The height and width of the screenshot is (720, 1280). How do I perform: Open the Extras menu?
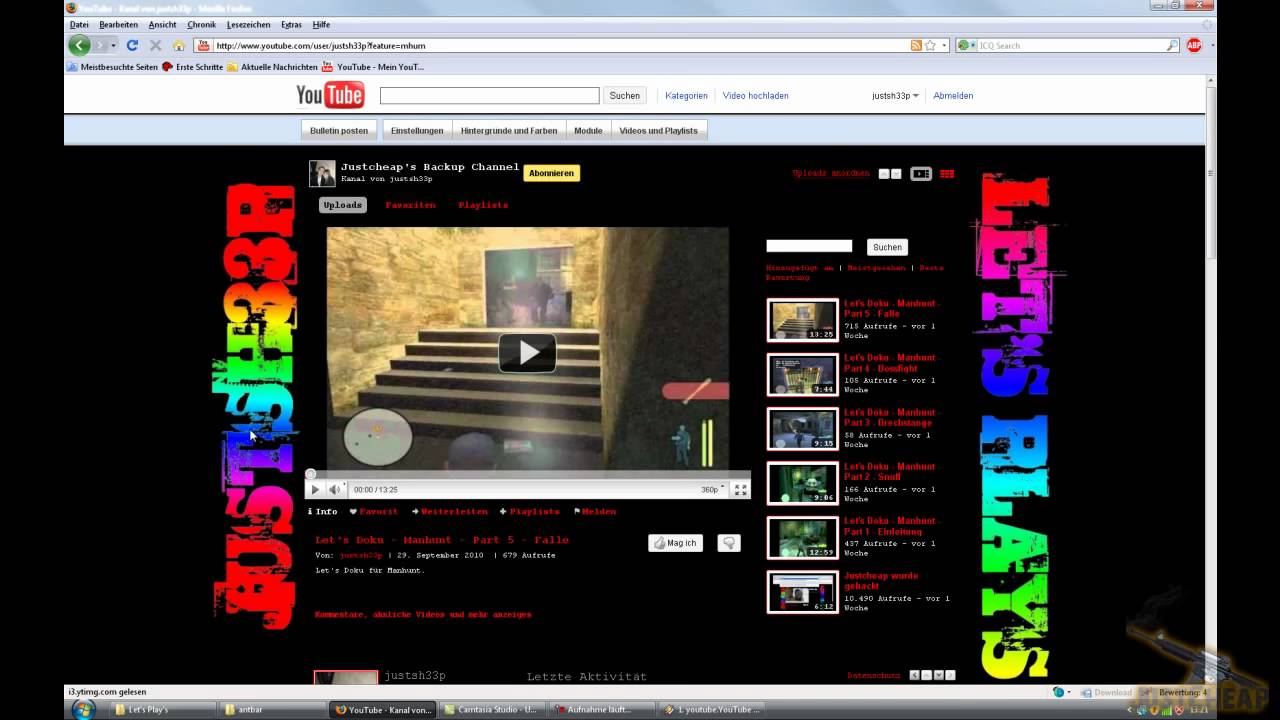(291, 24)
